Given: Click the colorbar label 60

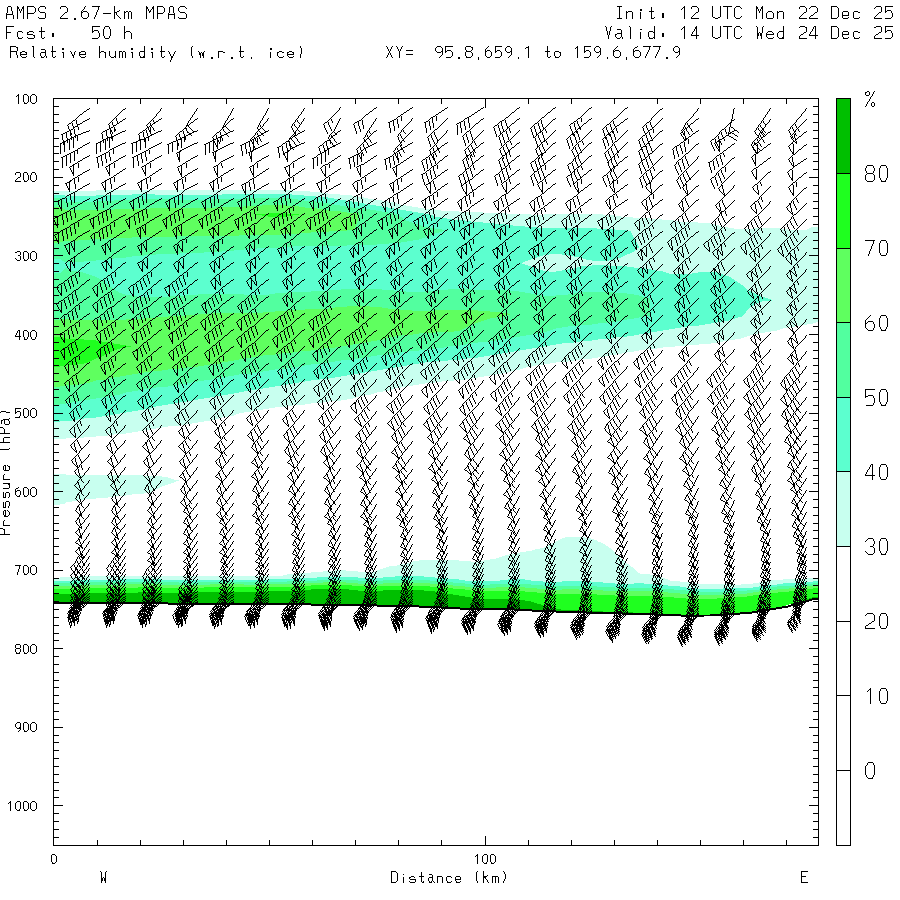Looking at the screenshot, I should [876, 323].
